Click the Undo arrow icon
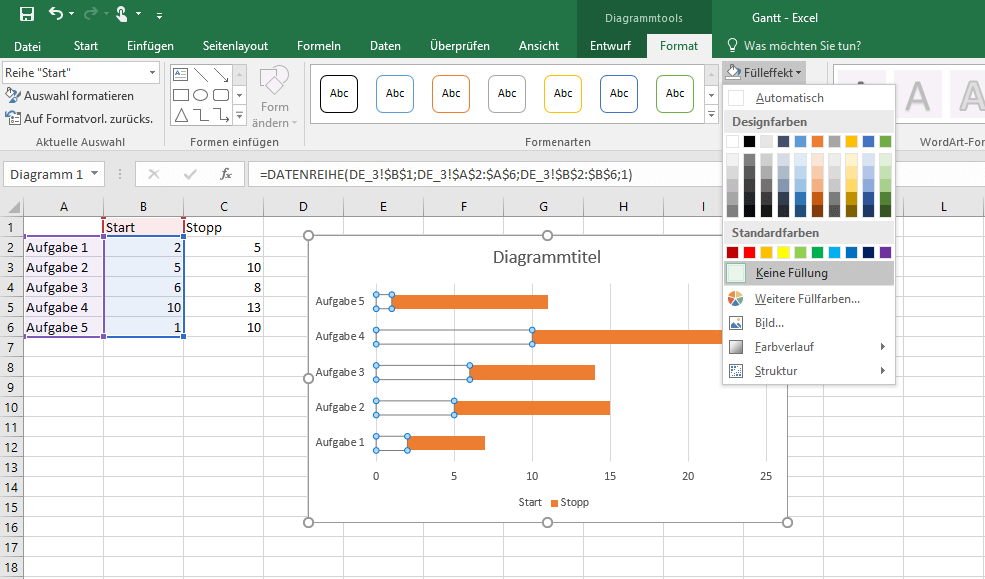 (57, 14)
